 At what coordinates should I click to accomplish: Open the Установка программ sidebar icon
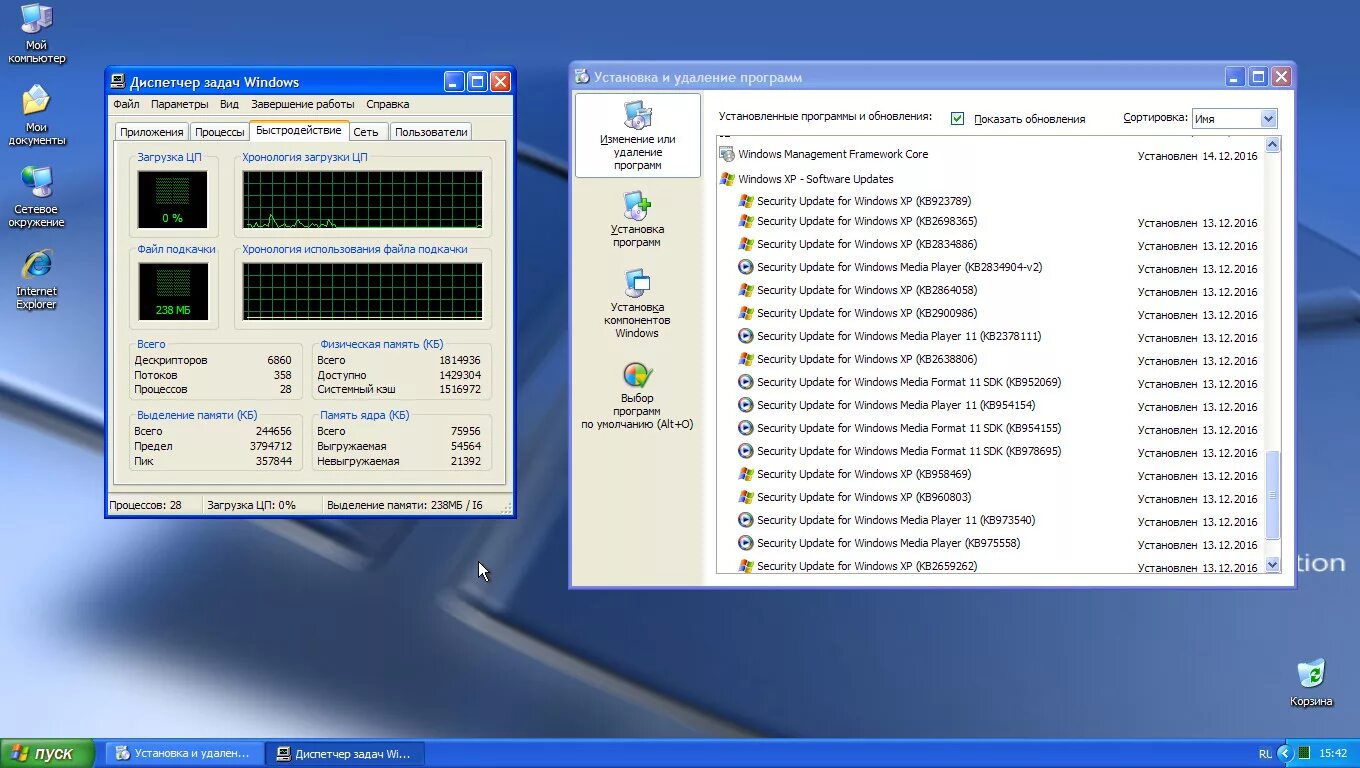637,213
